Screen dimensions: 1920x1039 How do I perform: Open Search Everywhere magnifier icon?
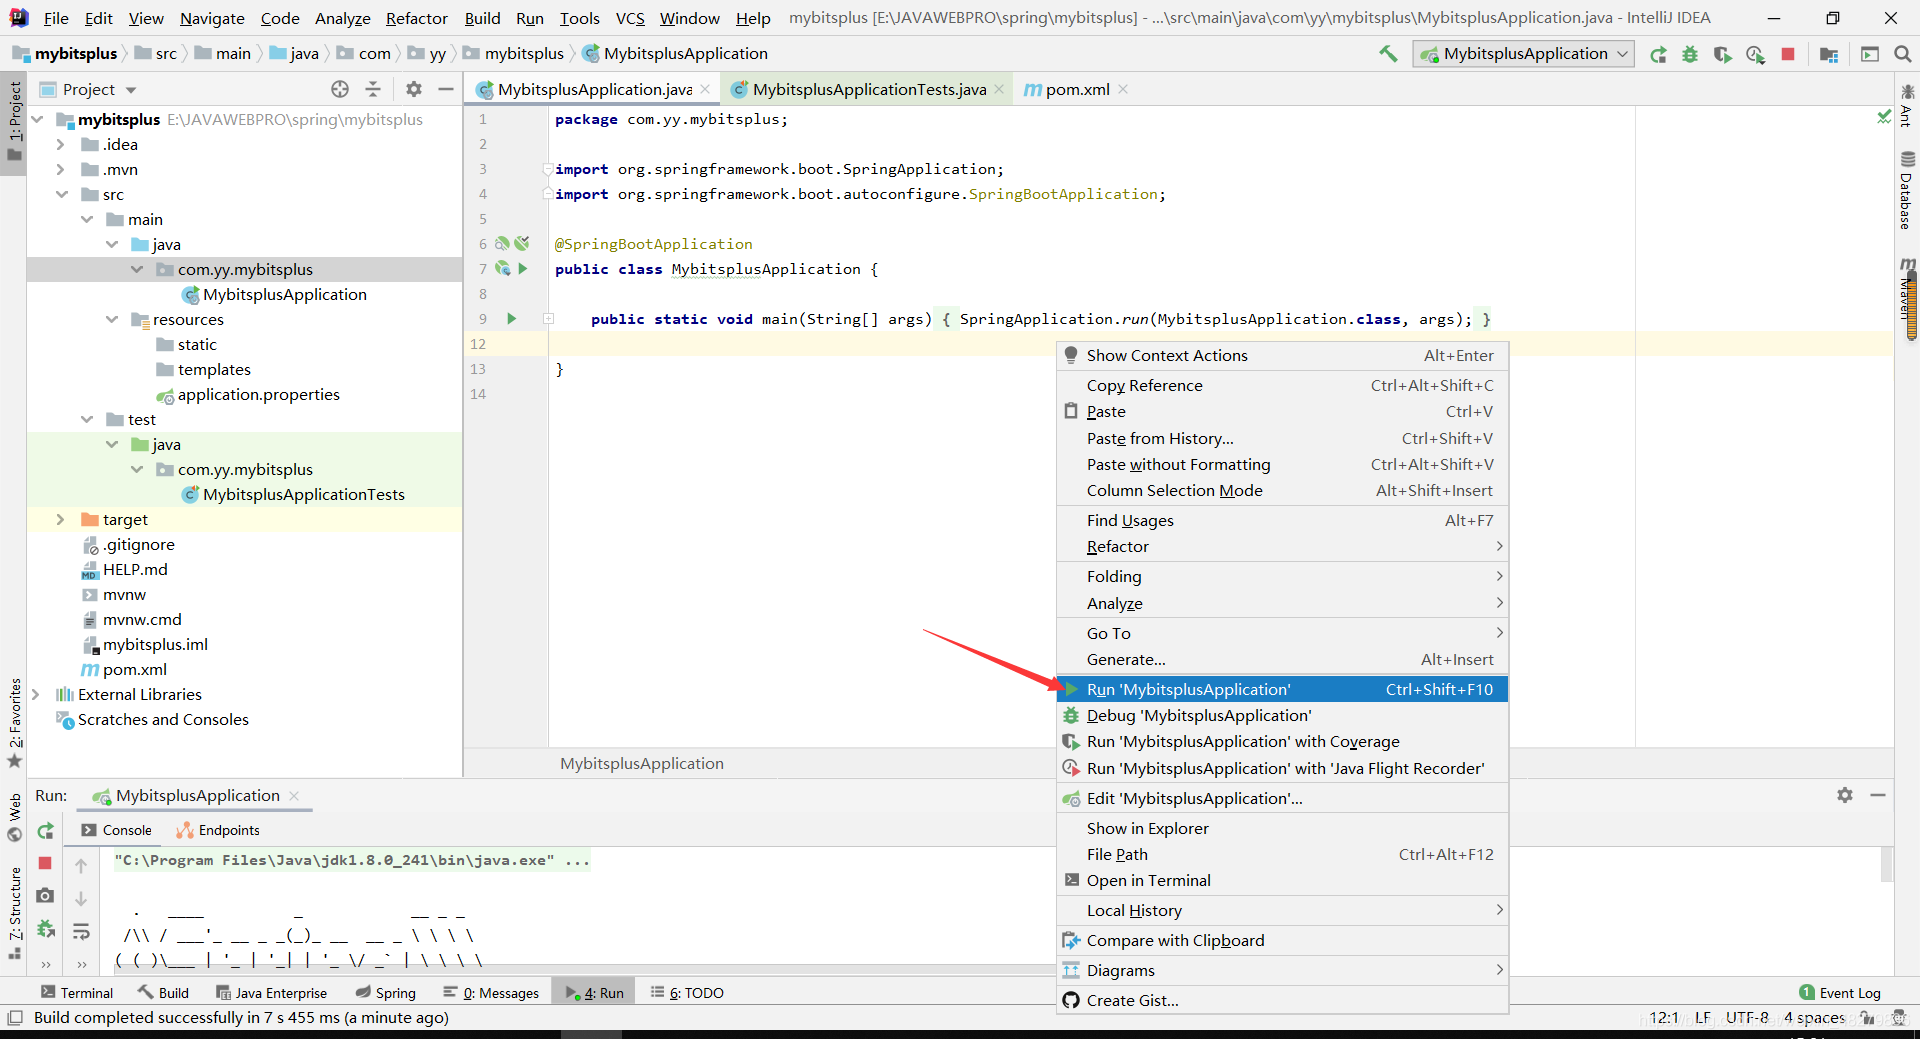tap(1902, 54)
